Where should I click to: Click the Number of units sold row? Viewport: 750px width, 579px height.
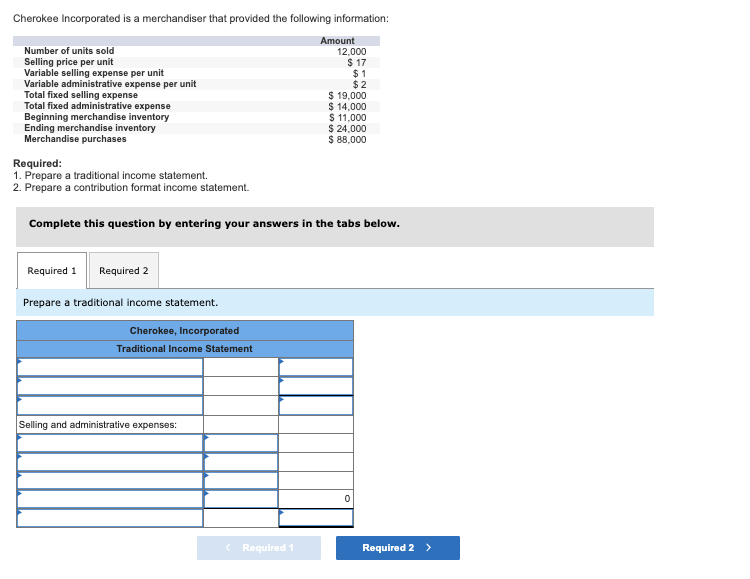pyautogui.click(x=196, y=51)
